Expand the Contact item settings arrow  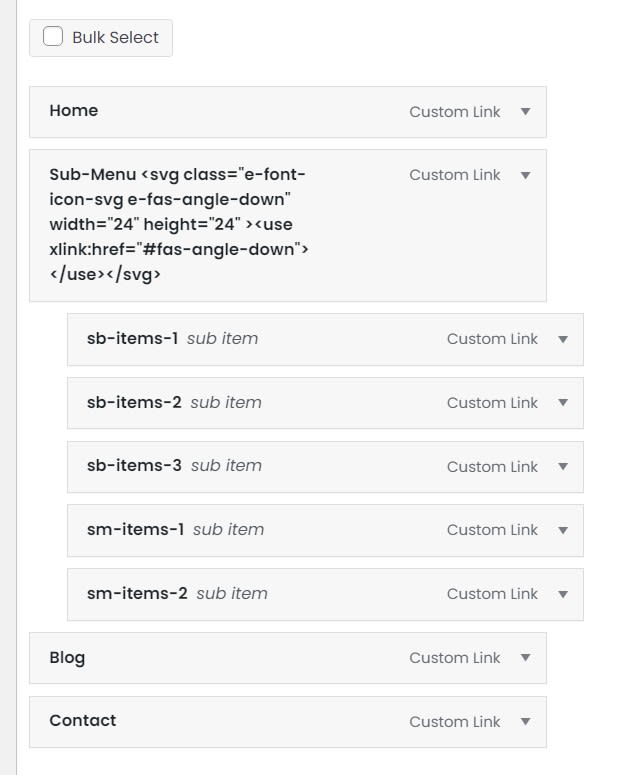coord(526,722)
